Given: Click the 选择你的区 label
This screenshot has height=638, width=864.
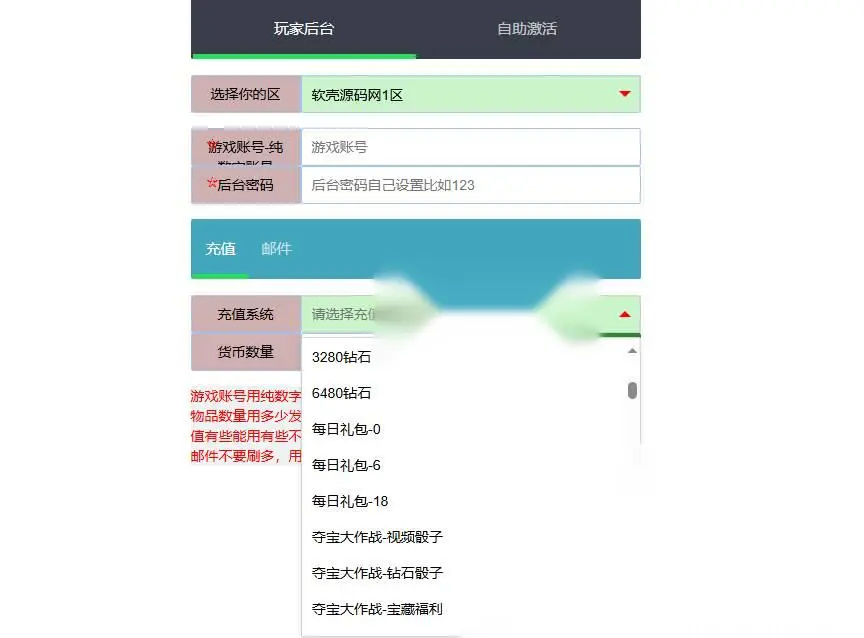Looking at the screenshot, I should tap(246, 94).
